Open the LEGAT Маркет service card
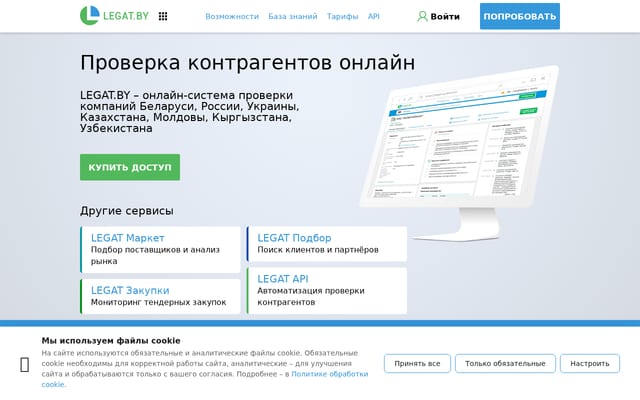Image resolution: width=640 pixels, height=400 pixels. 160,249
